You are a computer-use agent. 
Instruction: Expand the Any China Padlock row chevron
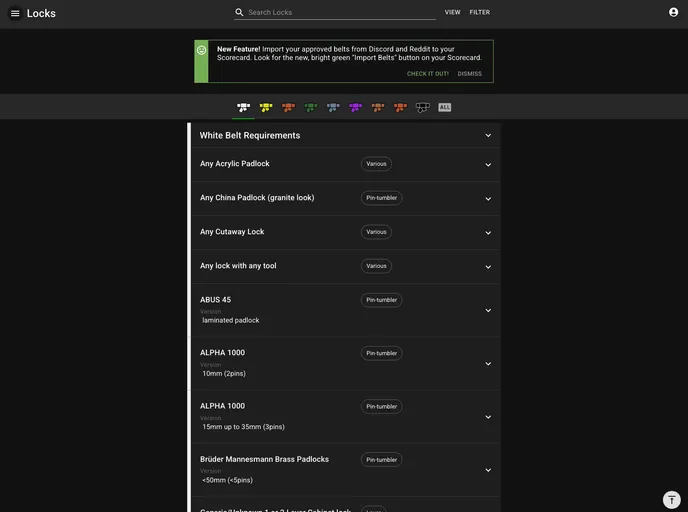tap(488, 199)
